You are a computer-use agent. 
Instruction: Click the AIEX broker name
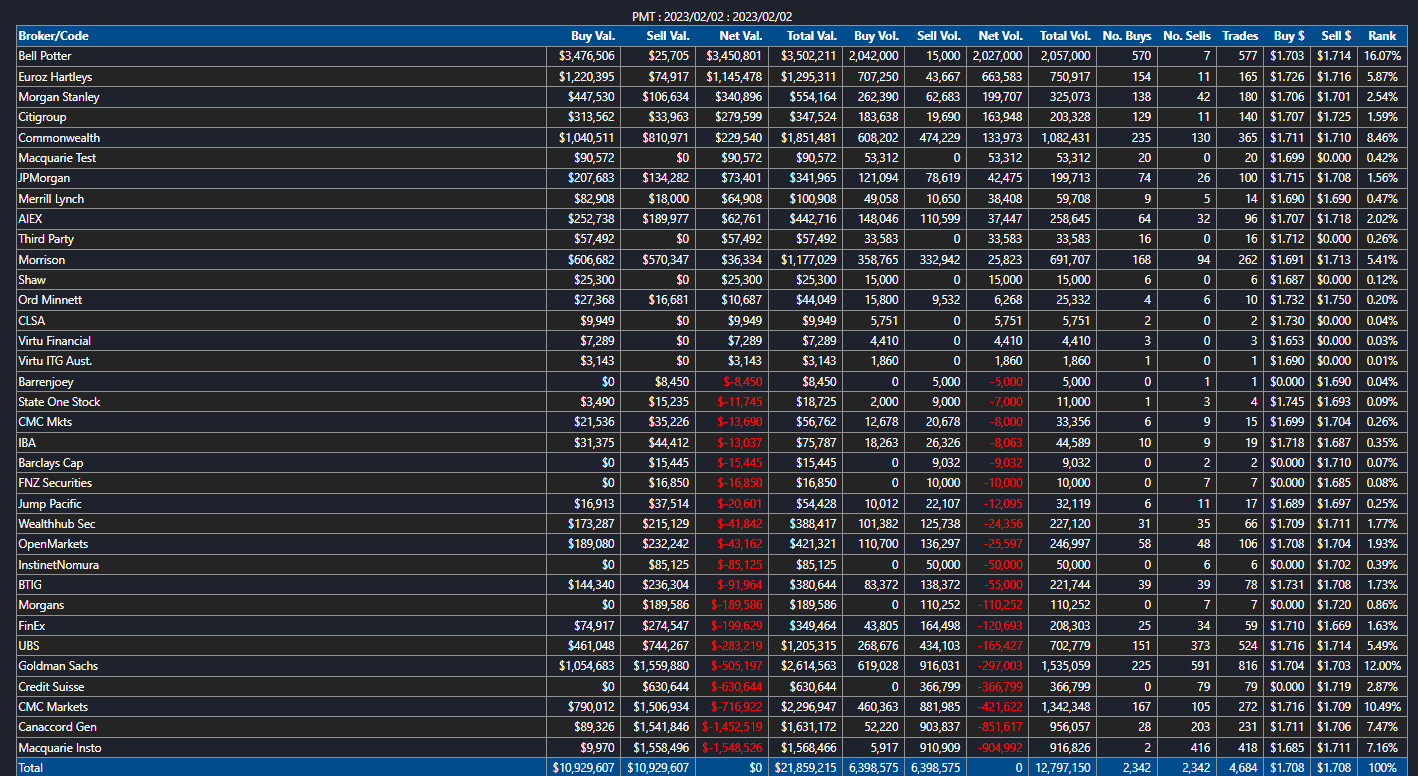coord(30,219)
